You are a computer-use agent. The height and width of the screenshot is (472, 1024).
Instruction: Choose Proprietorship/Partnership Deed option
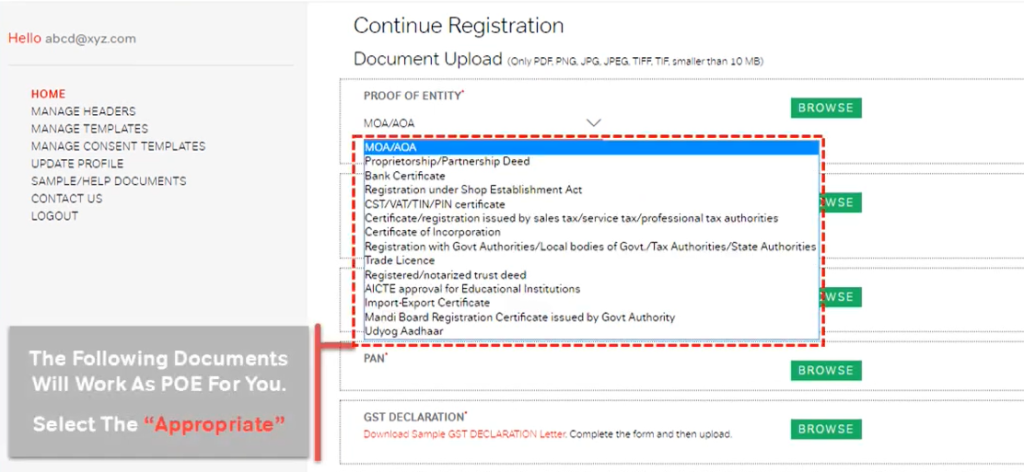[x=592, y=161]
